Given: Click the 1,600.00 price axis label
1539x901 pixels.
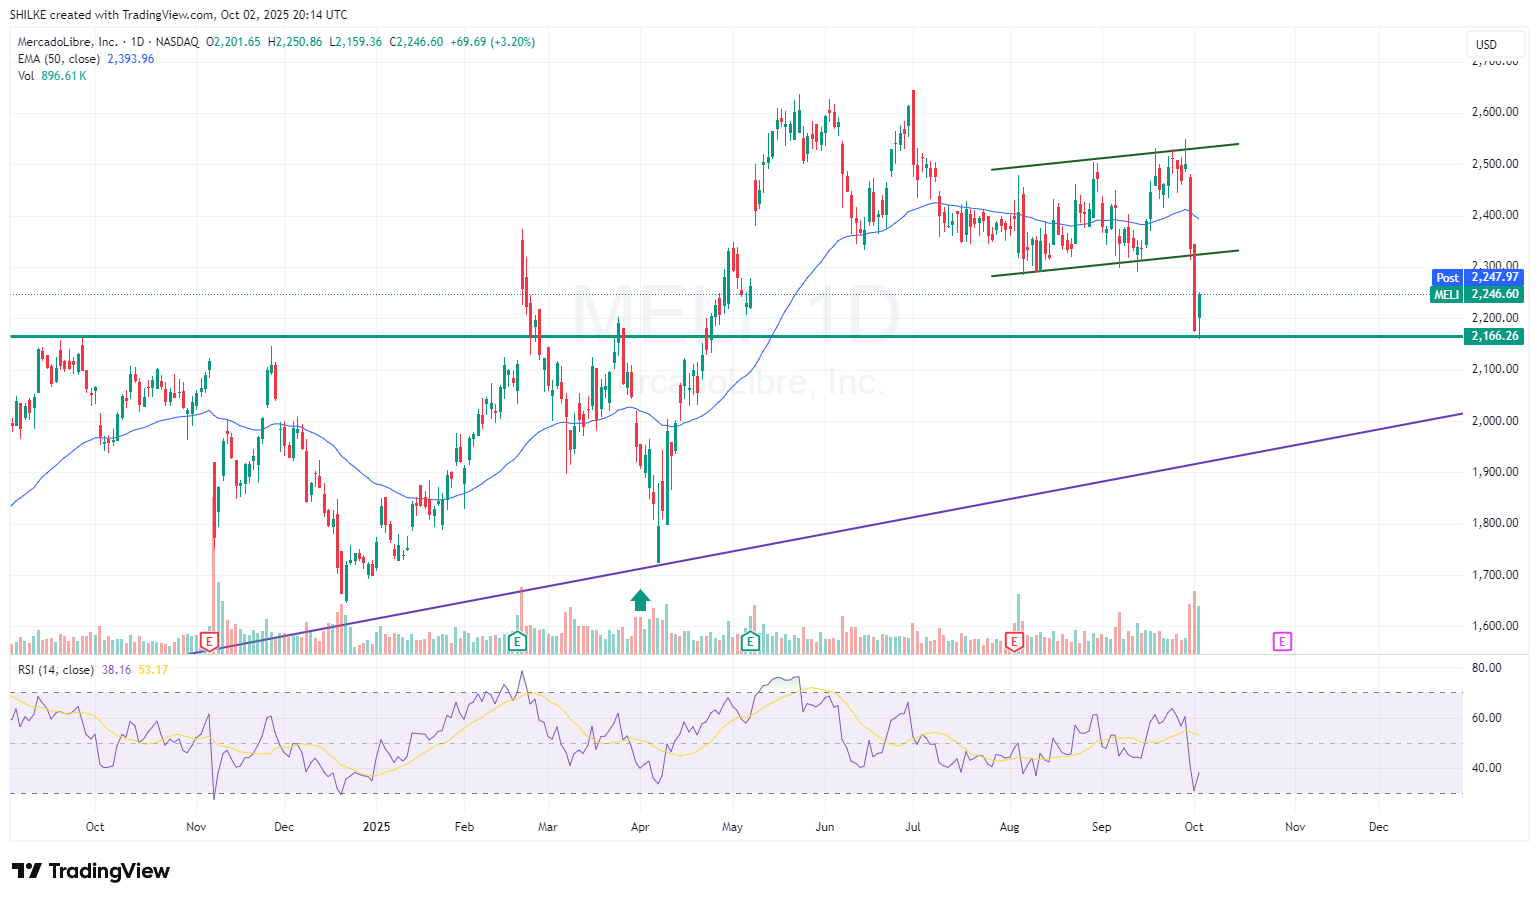Looking at the screenshot, I should tap(1495, 626).
